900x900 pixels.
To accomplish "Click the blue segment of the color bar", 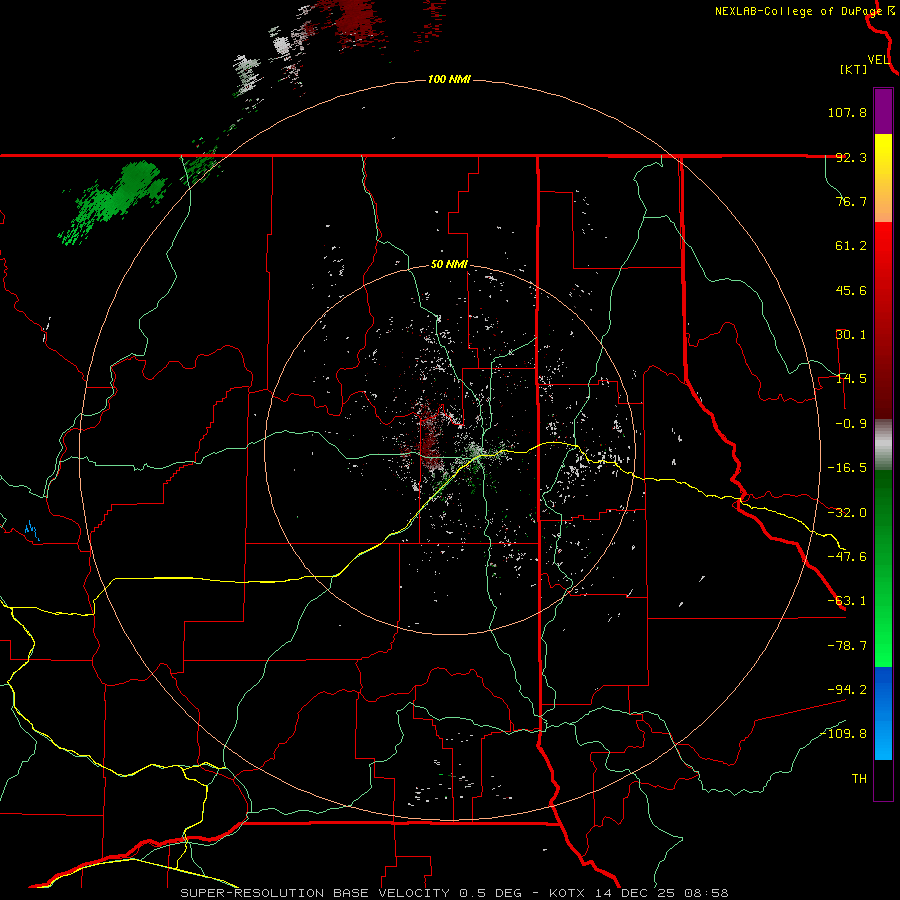I will click(883, 713).
